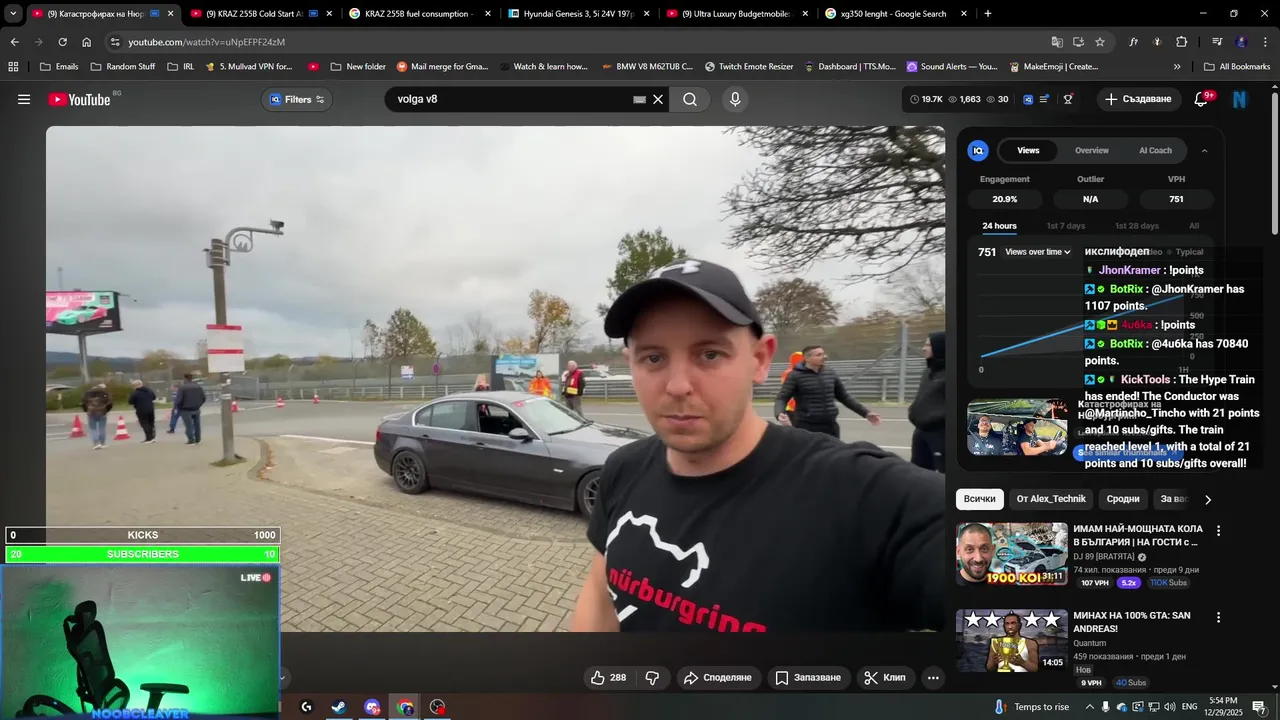Select the All time range
This screenshot has height=720, width=1280.
point(1194,226)
